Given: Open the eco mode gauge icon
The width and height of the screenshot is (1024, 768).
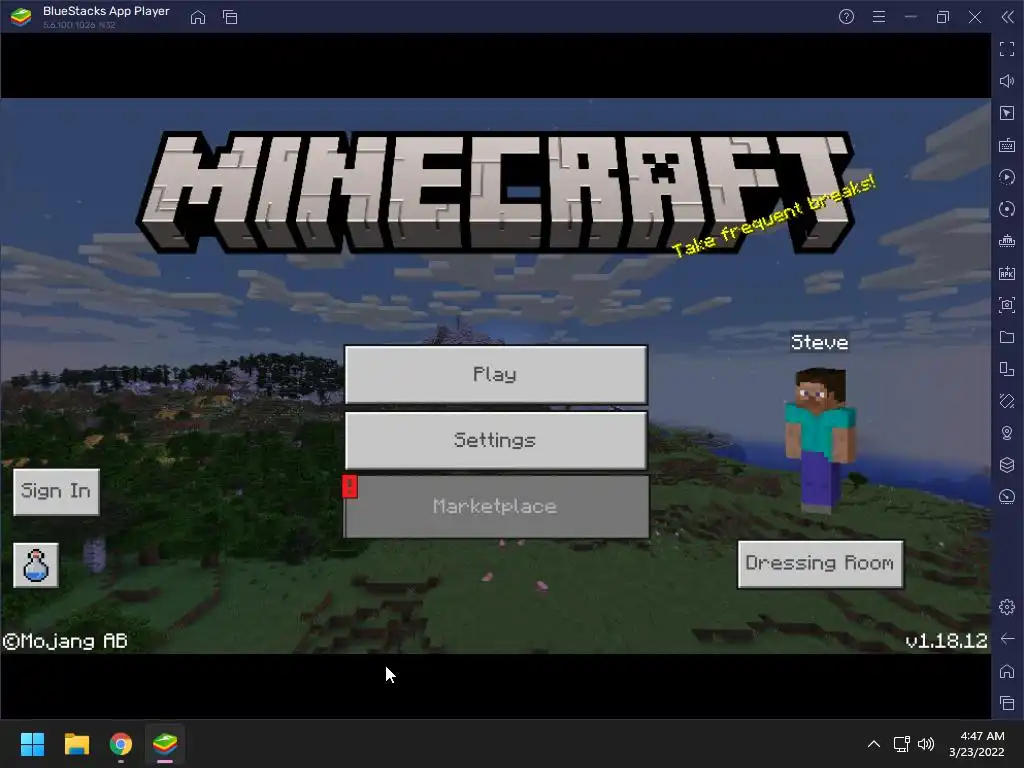Looking at the screenshot, I should (x=1006, y=497).
